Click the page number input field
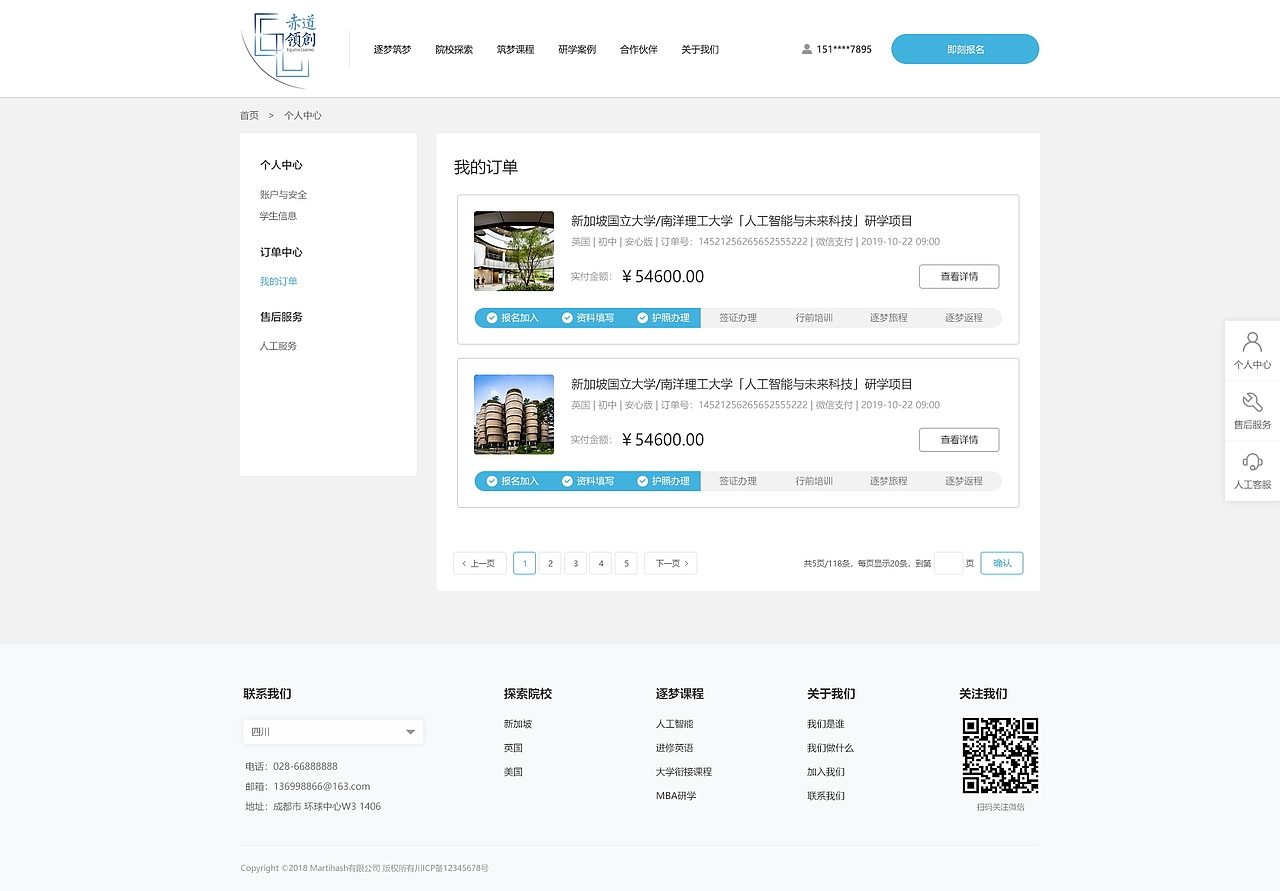1280x891 pixels. click(948, 563)
